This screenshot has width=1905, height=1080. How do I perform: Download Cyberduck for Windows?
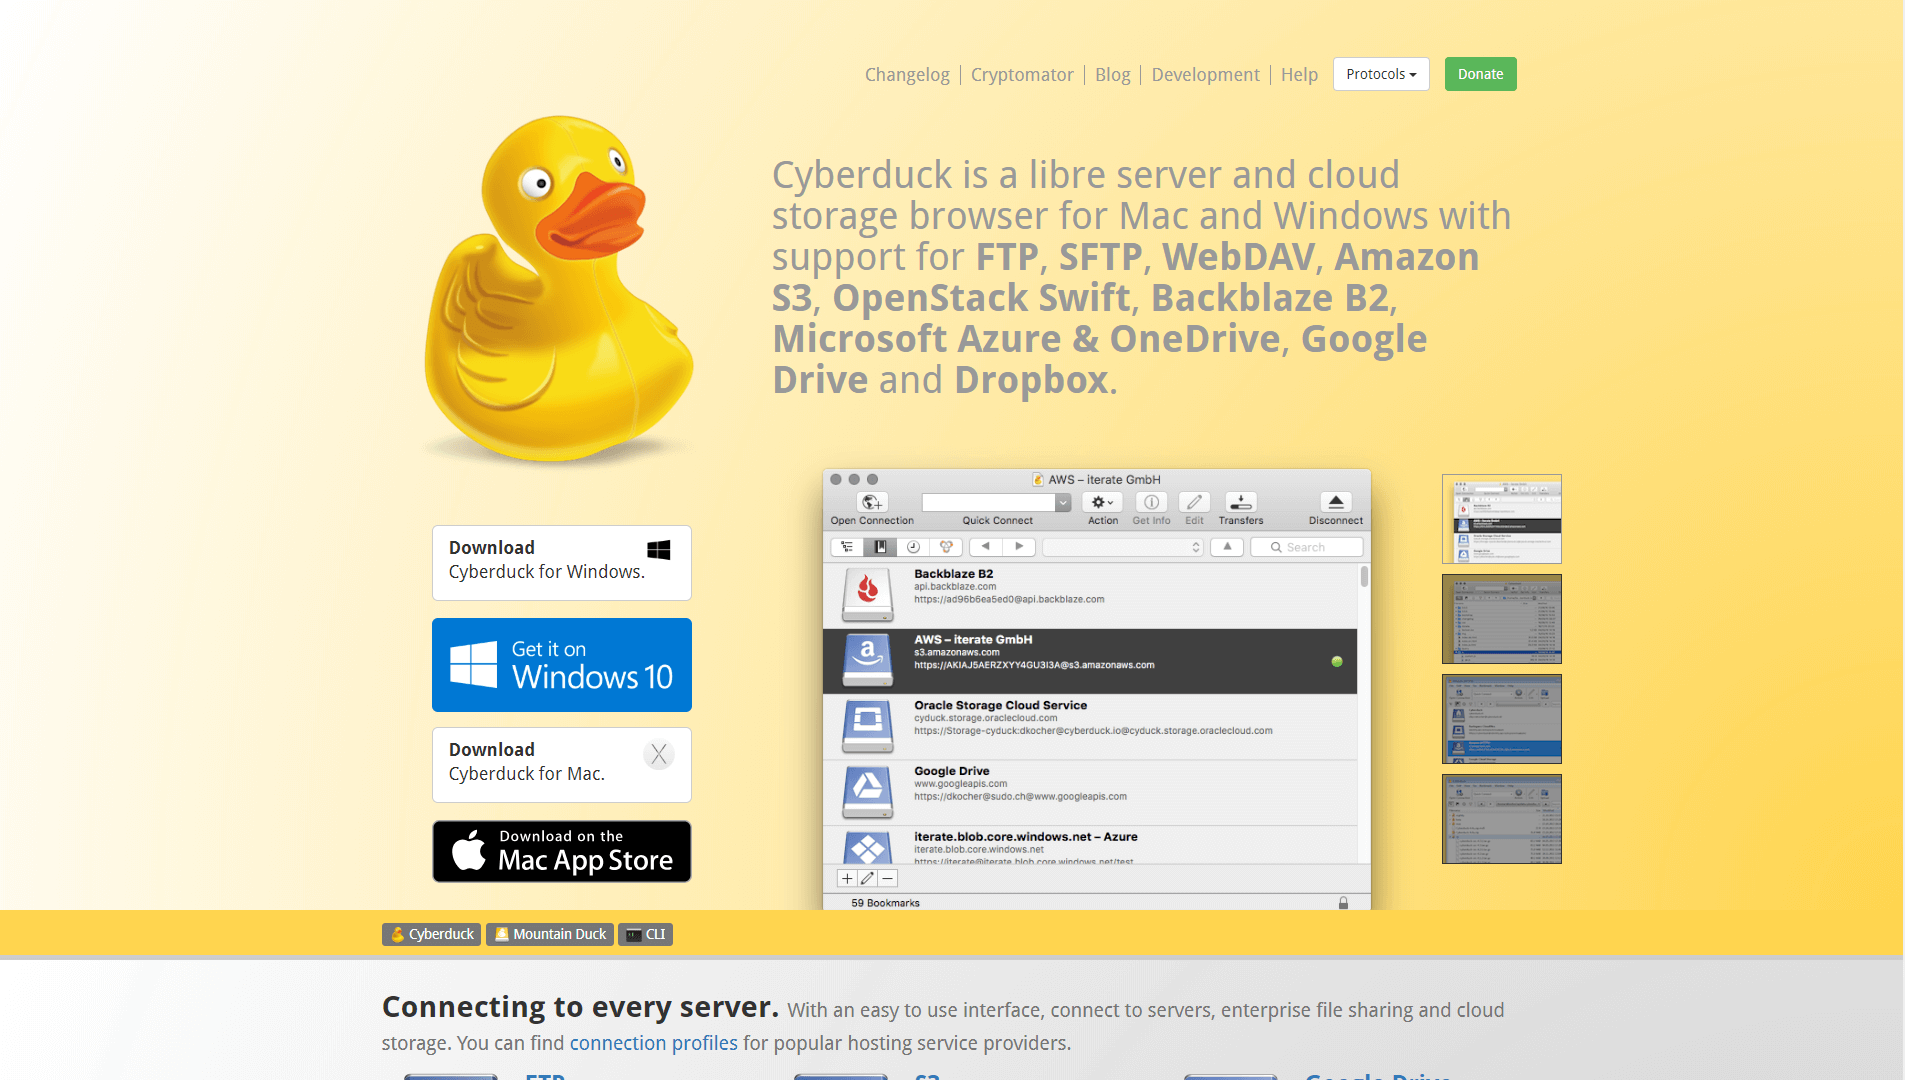(x=561, y=563)
